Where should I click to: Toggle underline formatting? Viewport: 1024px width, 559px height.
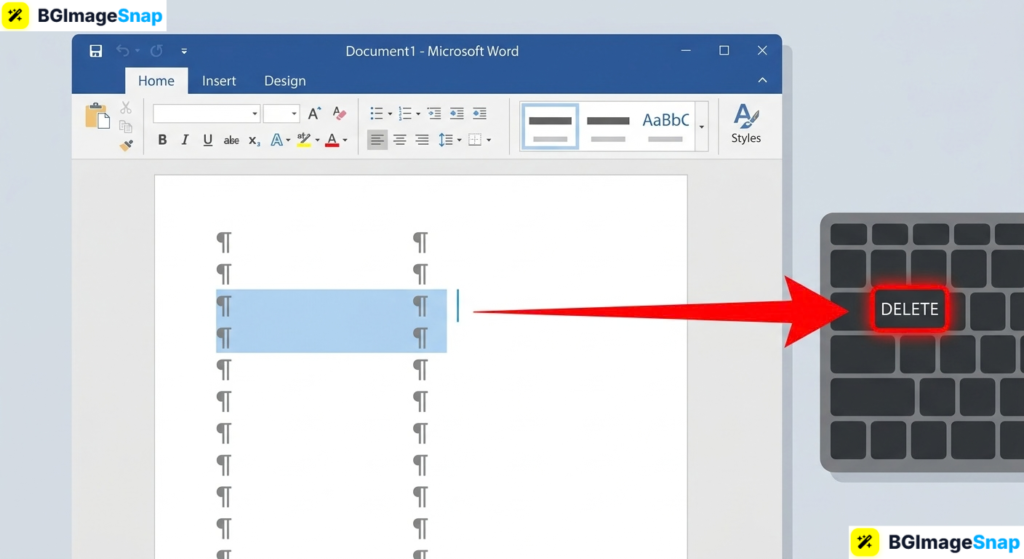(208, 140)
